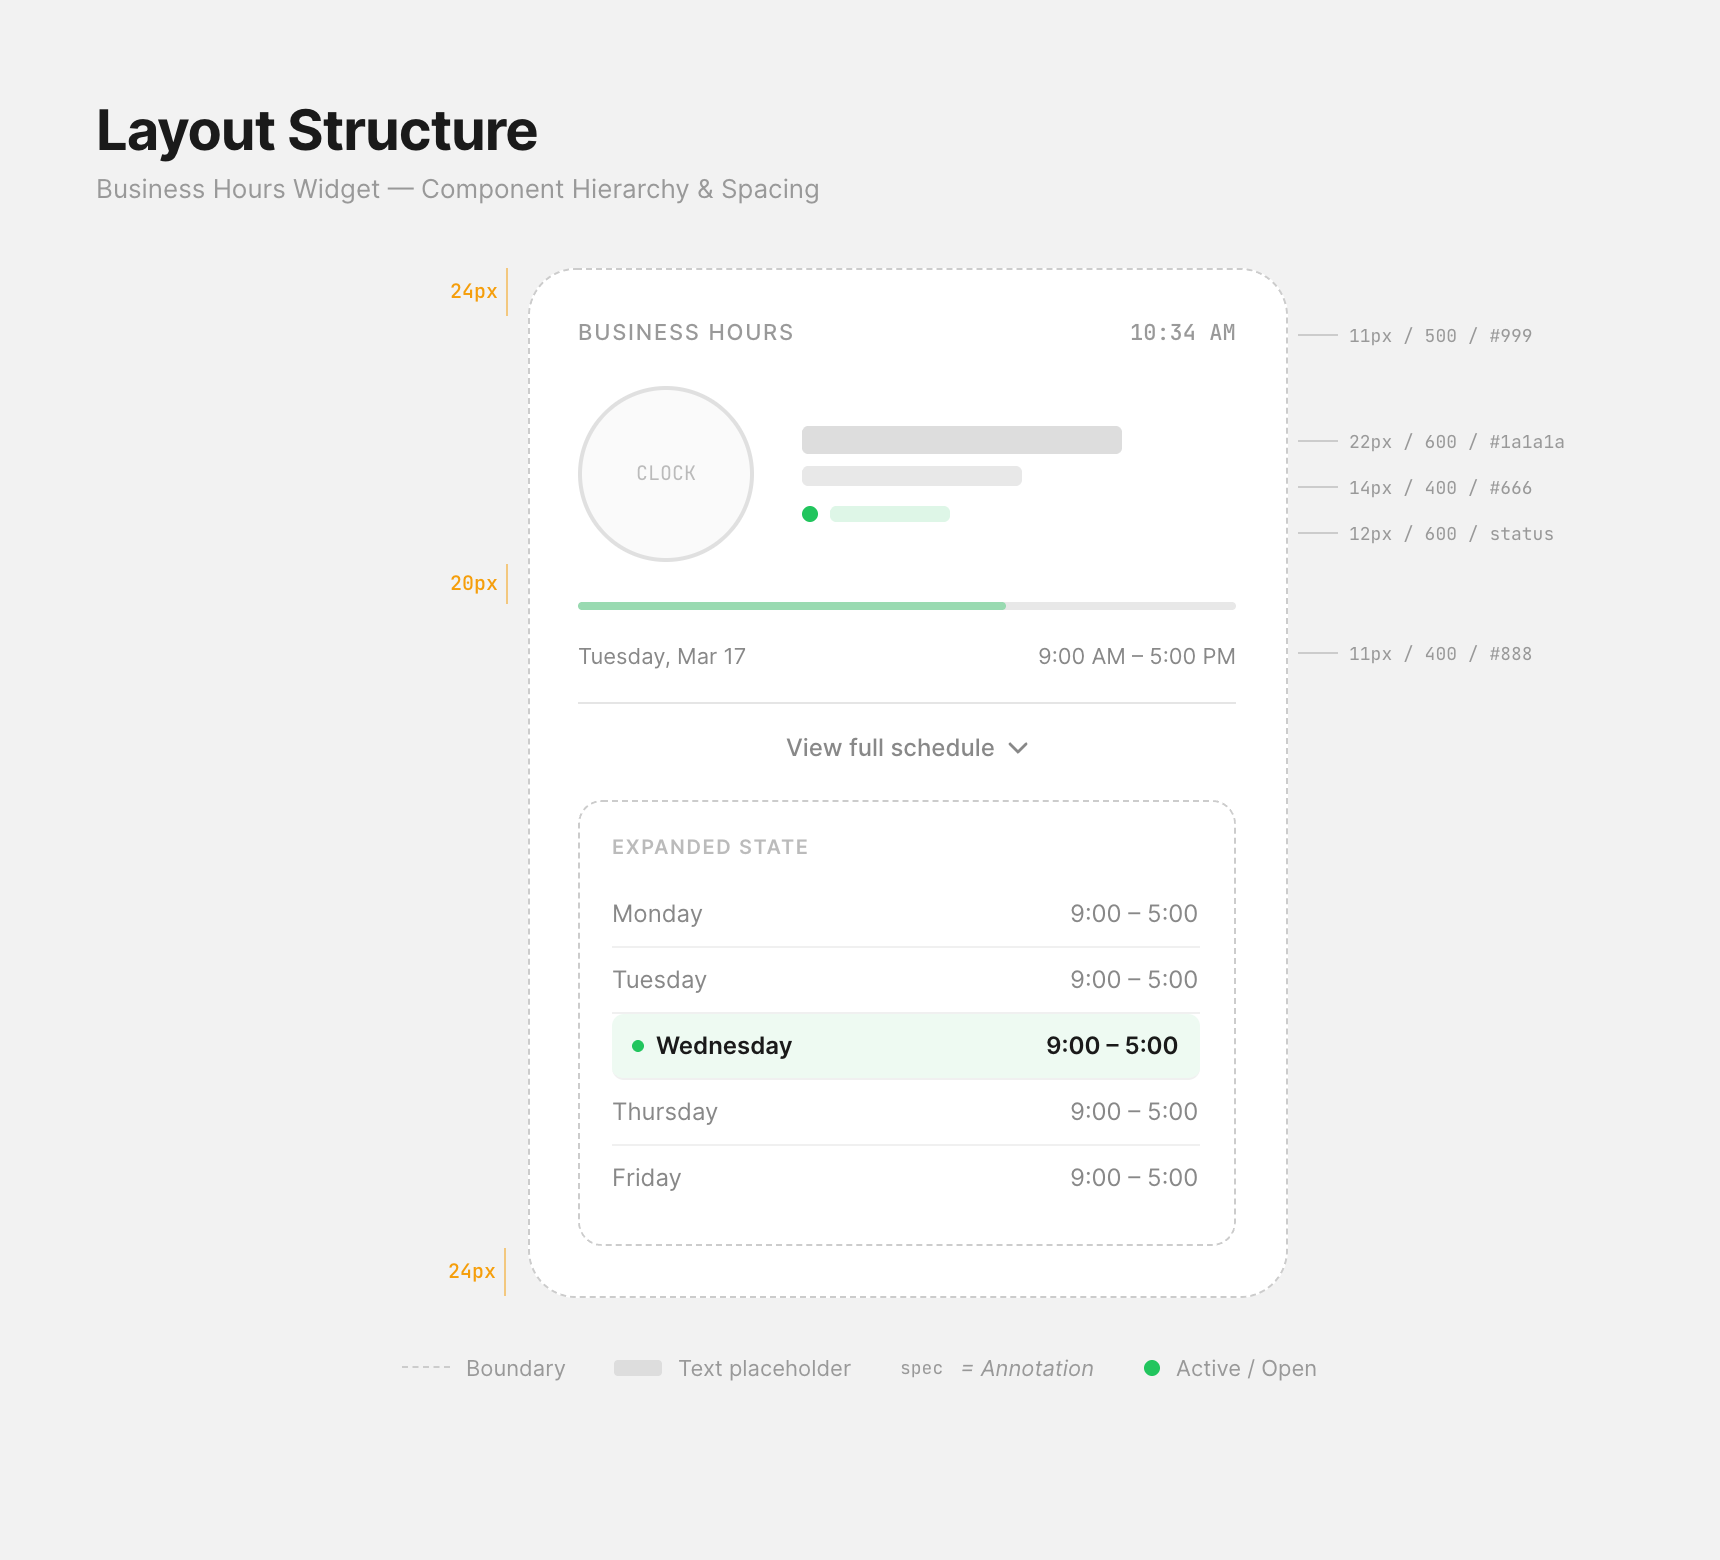Click the green dot next to Wednesday
This screenshot has height=1560, width=1720.
[x=637, y=1044]
